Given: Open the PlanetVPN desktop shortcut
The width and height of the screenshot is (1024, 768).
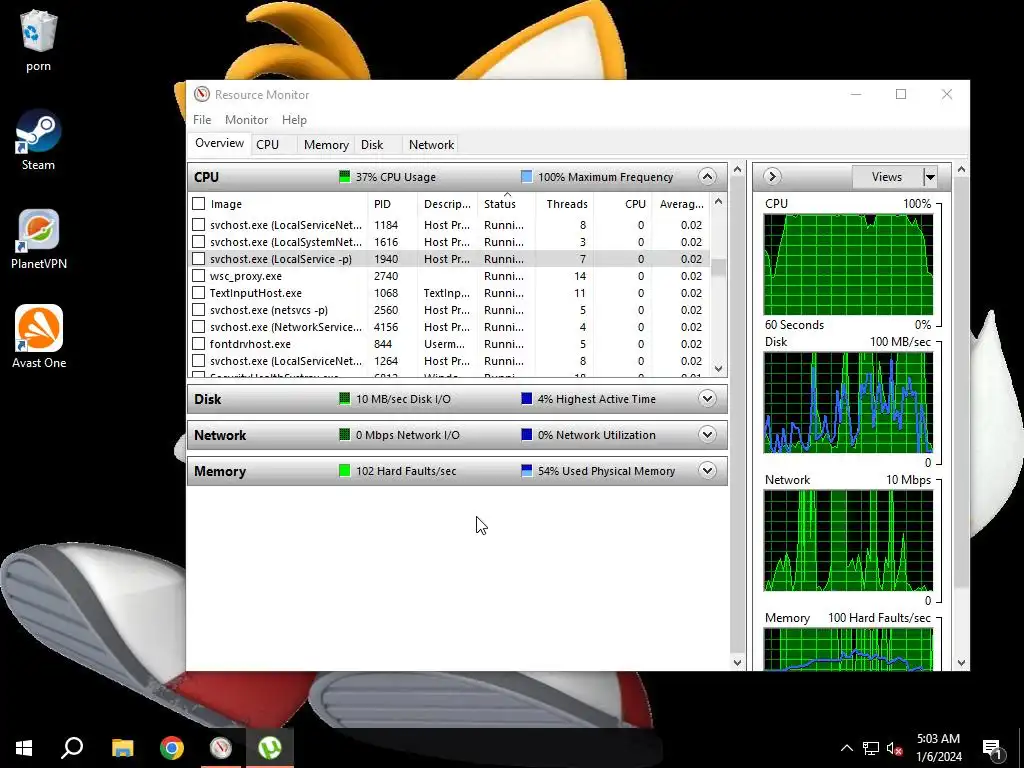Looking at the screenshot, I should (x=39, y=240).
